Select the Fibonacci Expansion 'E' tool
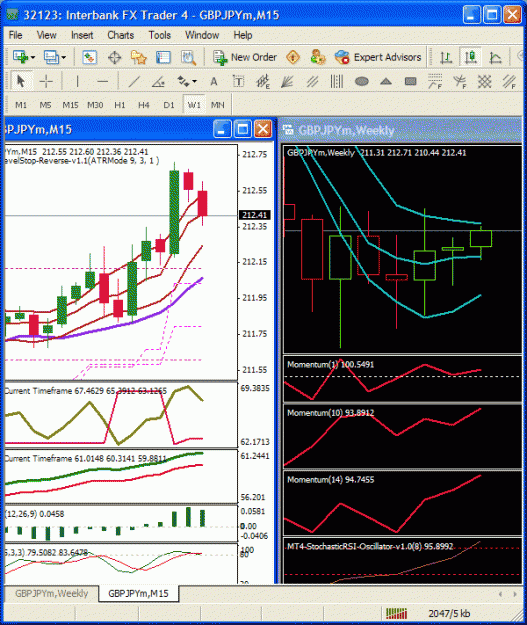Image resolution: width=527 pixels, height=625 pixels. pos(263,81)
